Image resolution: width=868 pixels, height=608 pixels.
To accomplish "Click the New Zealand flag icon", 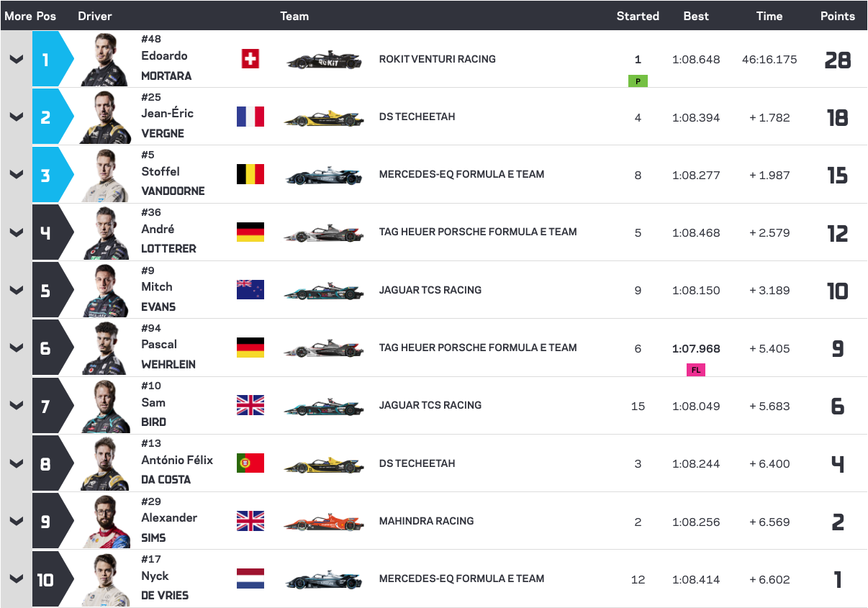I will tap(250, 290).
